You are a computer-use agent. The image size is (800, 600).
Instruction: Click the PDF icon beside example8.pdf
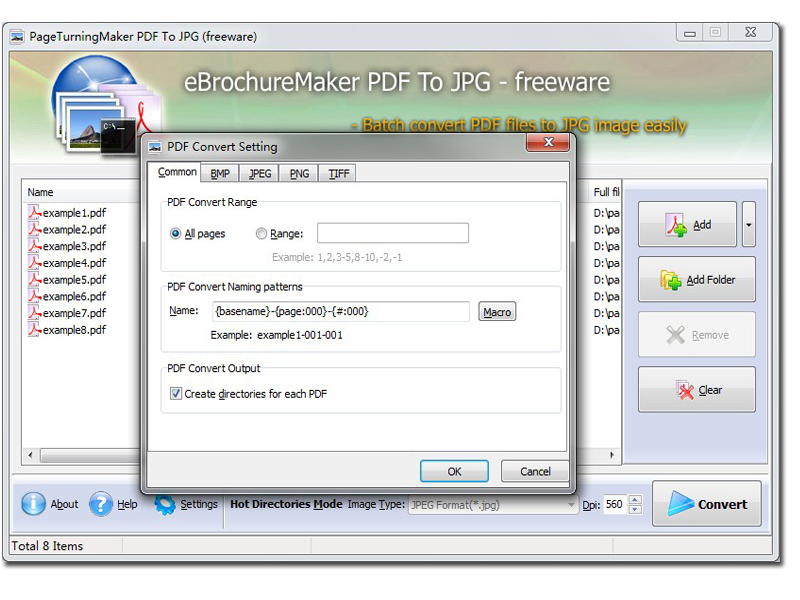34,330
